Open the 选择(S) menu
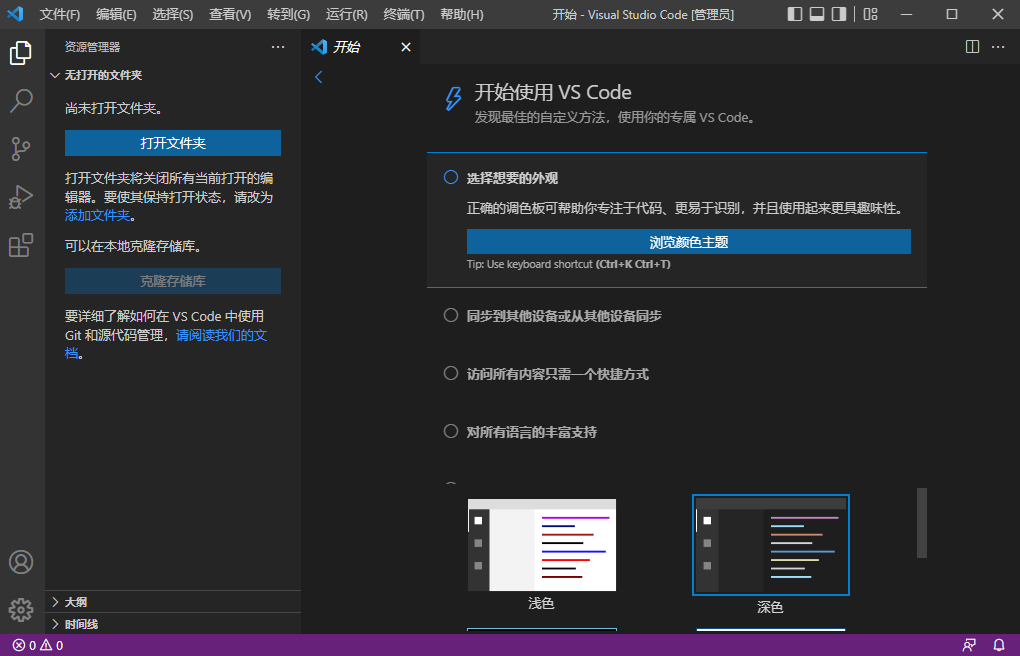Image resolution: width=1020 pixels, height=656 pixels. click(x=172, y=14)
